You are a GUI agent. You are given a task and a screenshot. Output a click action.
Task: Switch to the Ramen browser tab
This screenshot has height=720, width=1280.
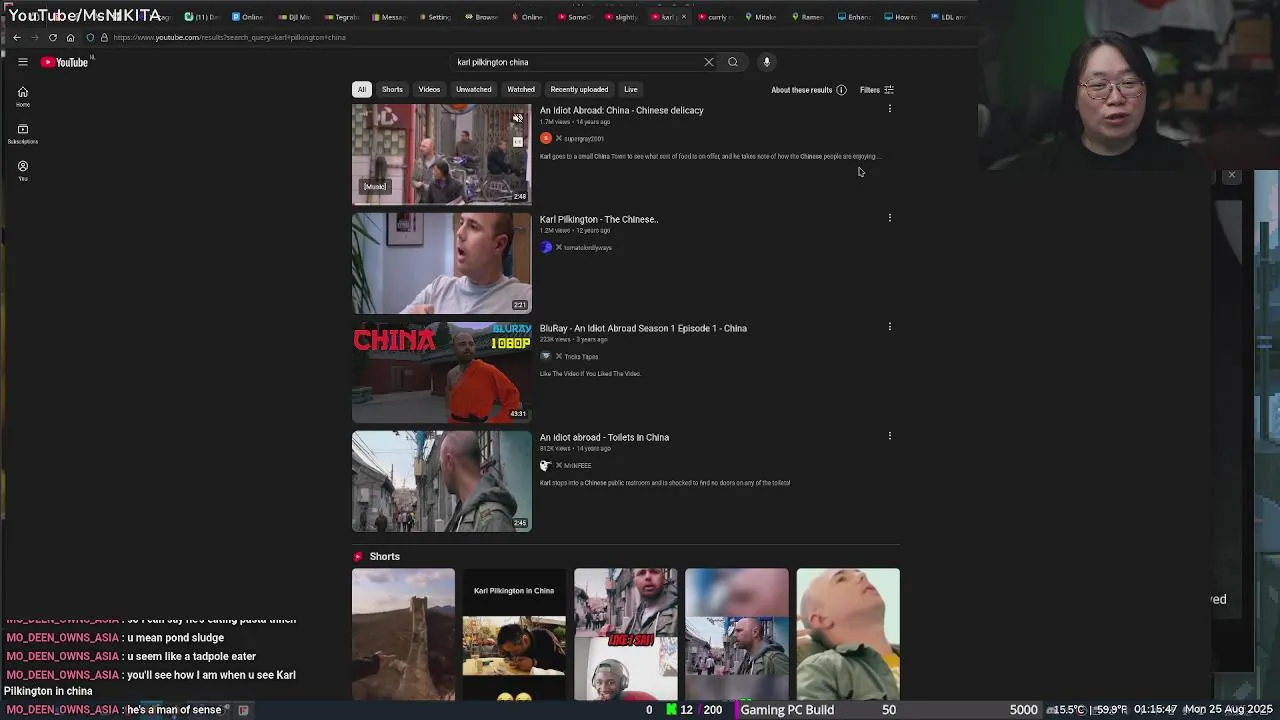pos(807,17)
